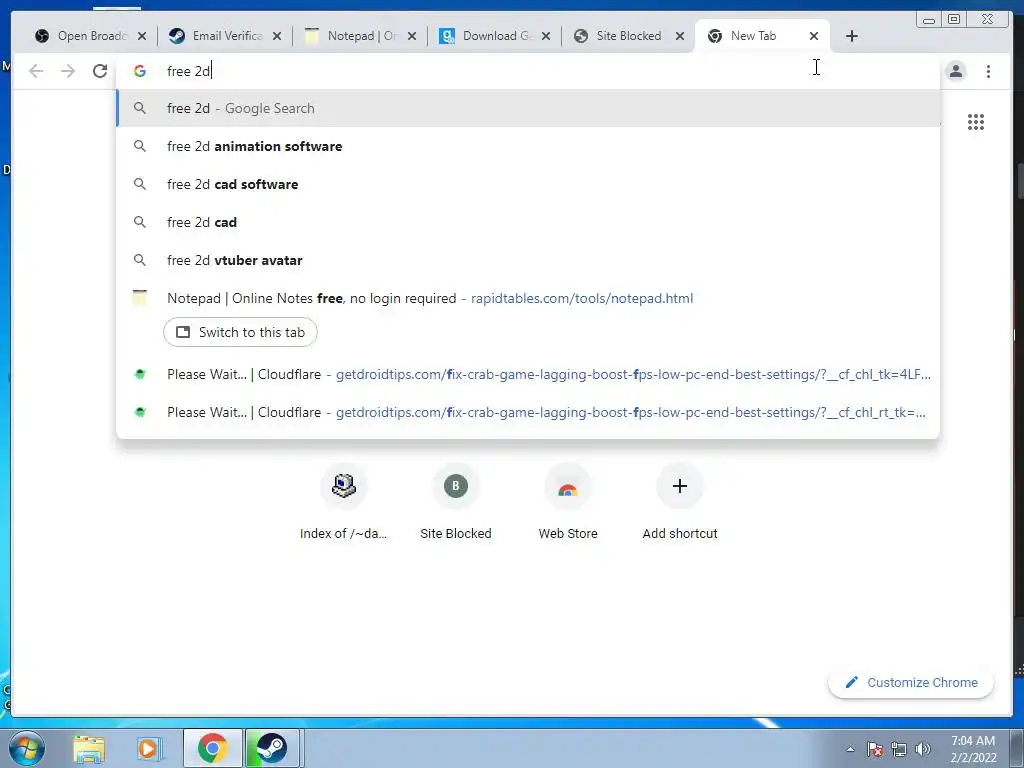The width and height of the screenshot is (1024, 768).
Task: Click the Google icon in the address bar
Action: coord(140,71)
